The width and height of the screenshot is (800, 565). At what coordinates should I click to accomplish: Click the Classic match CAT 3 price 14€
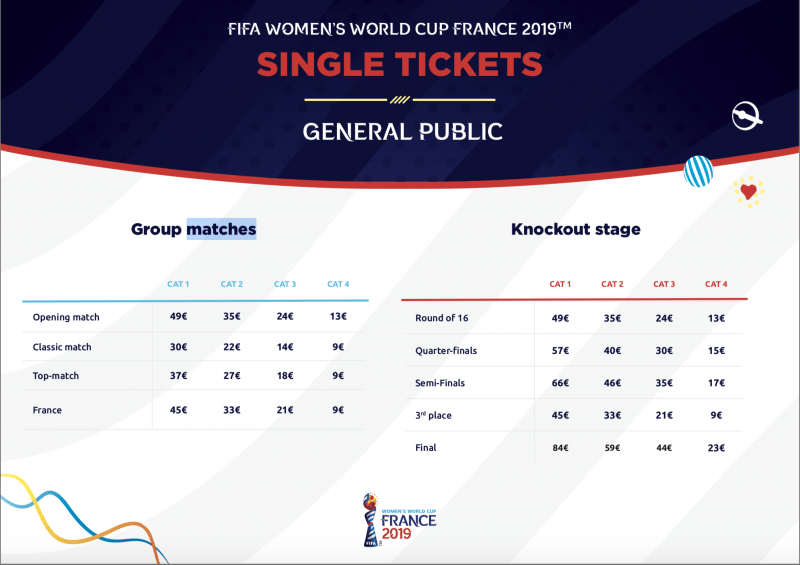[285, 347]
